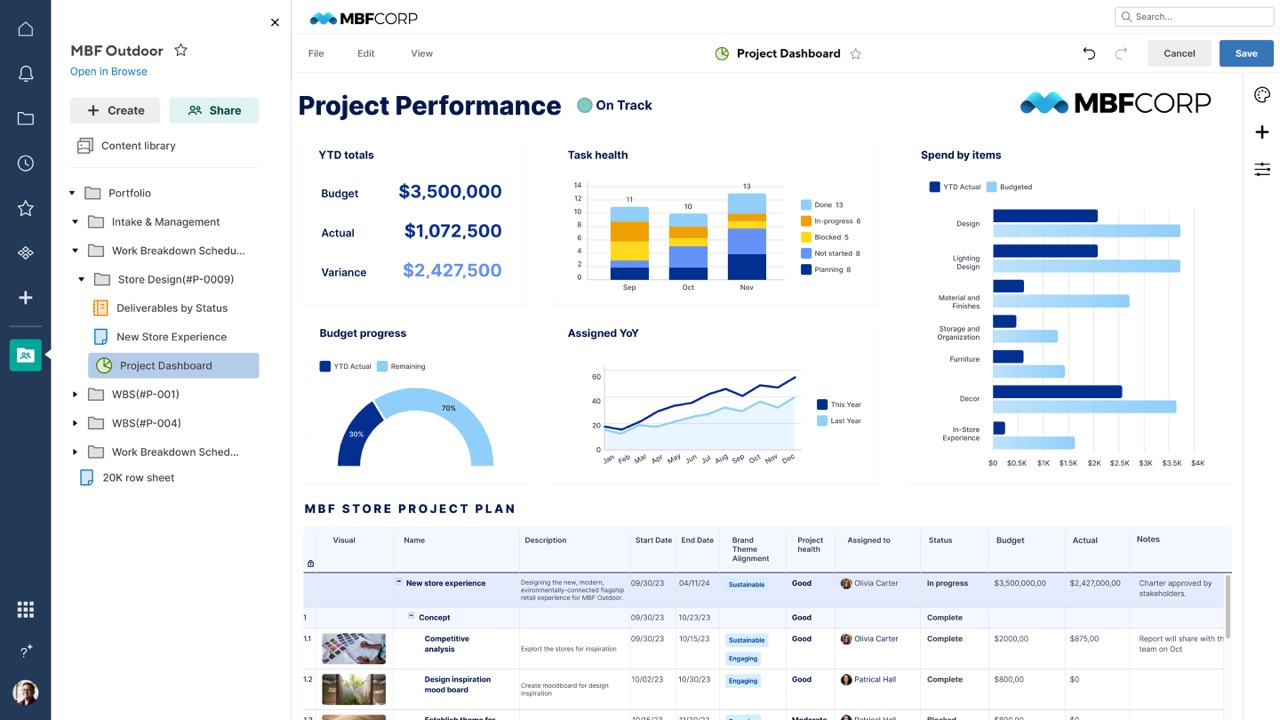Open recent items with the clock icon
This screenshot has width=1280, height=720.
pos(25,162)
